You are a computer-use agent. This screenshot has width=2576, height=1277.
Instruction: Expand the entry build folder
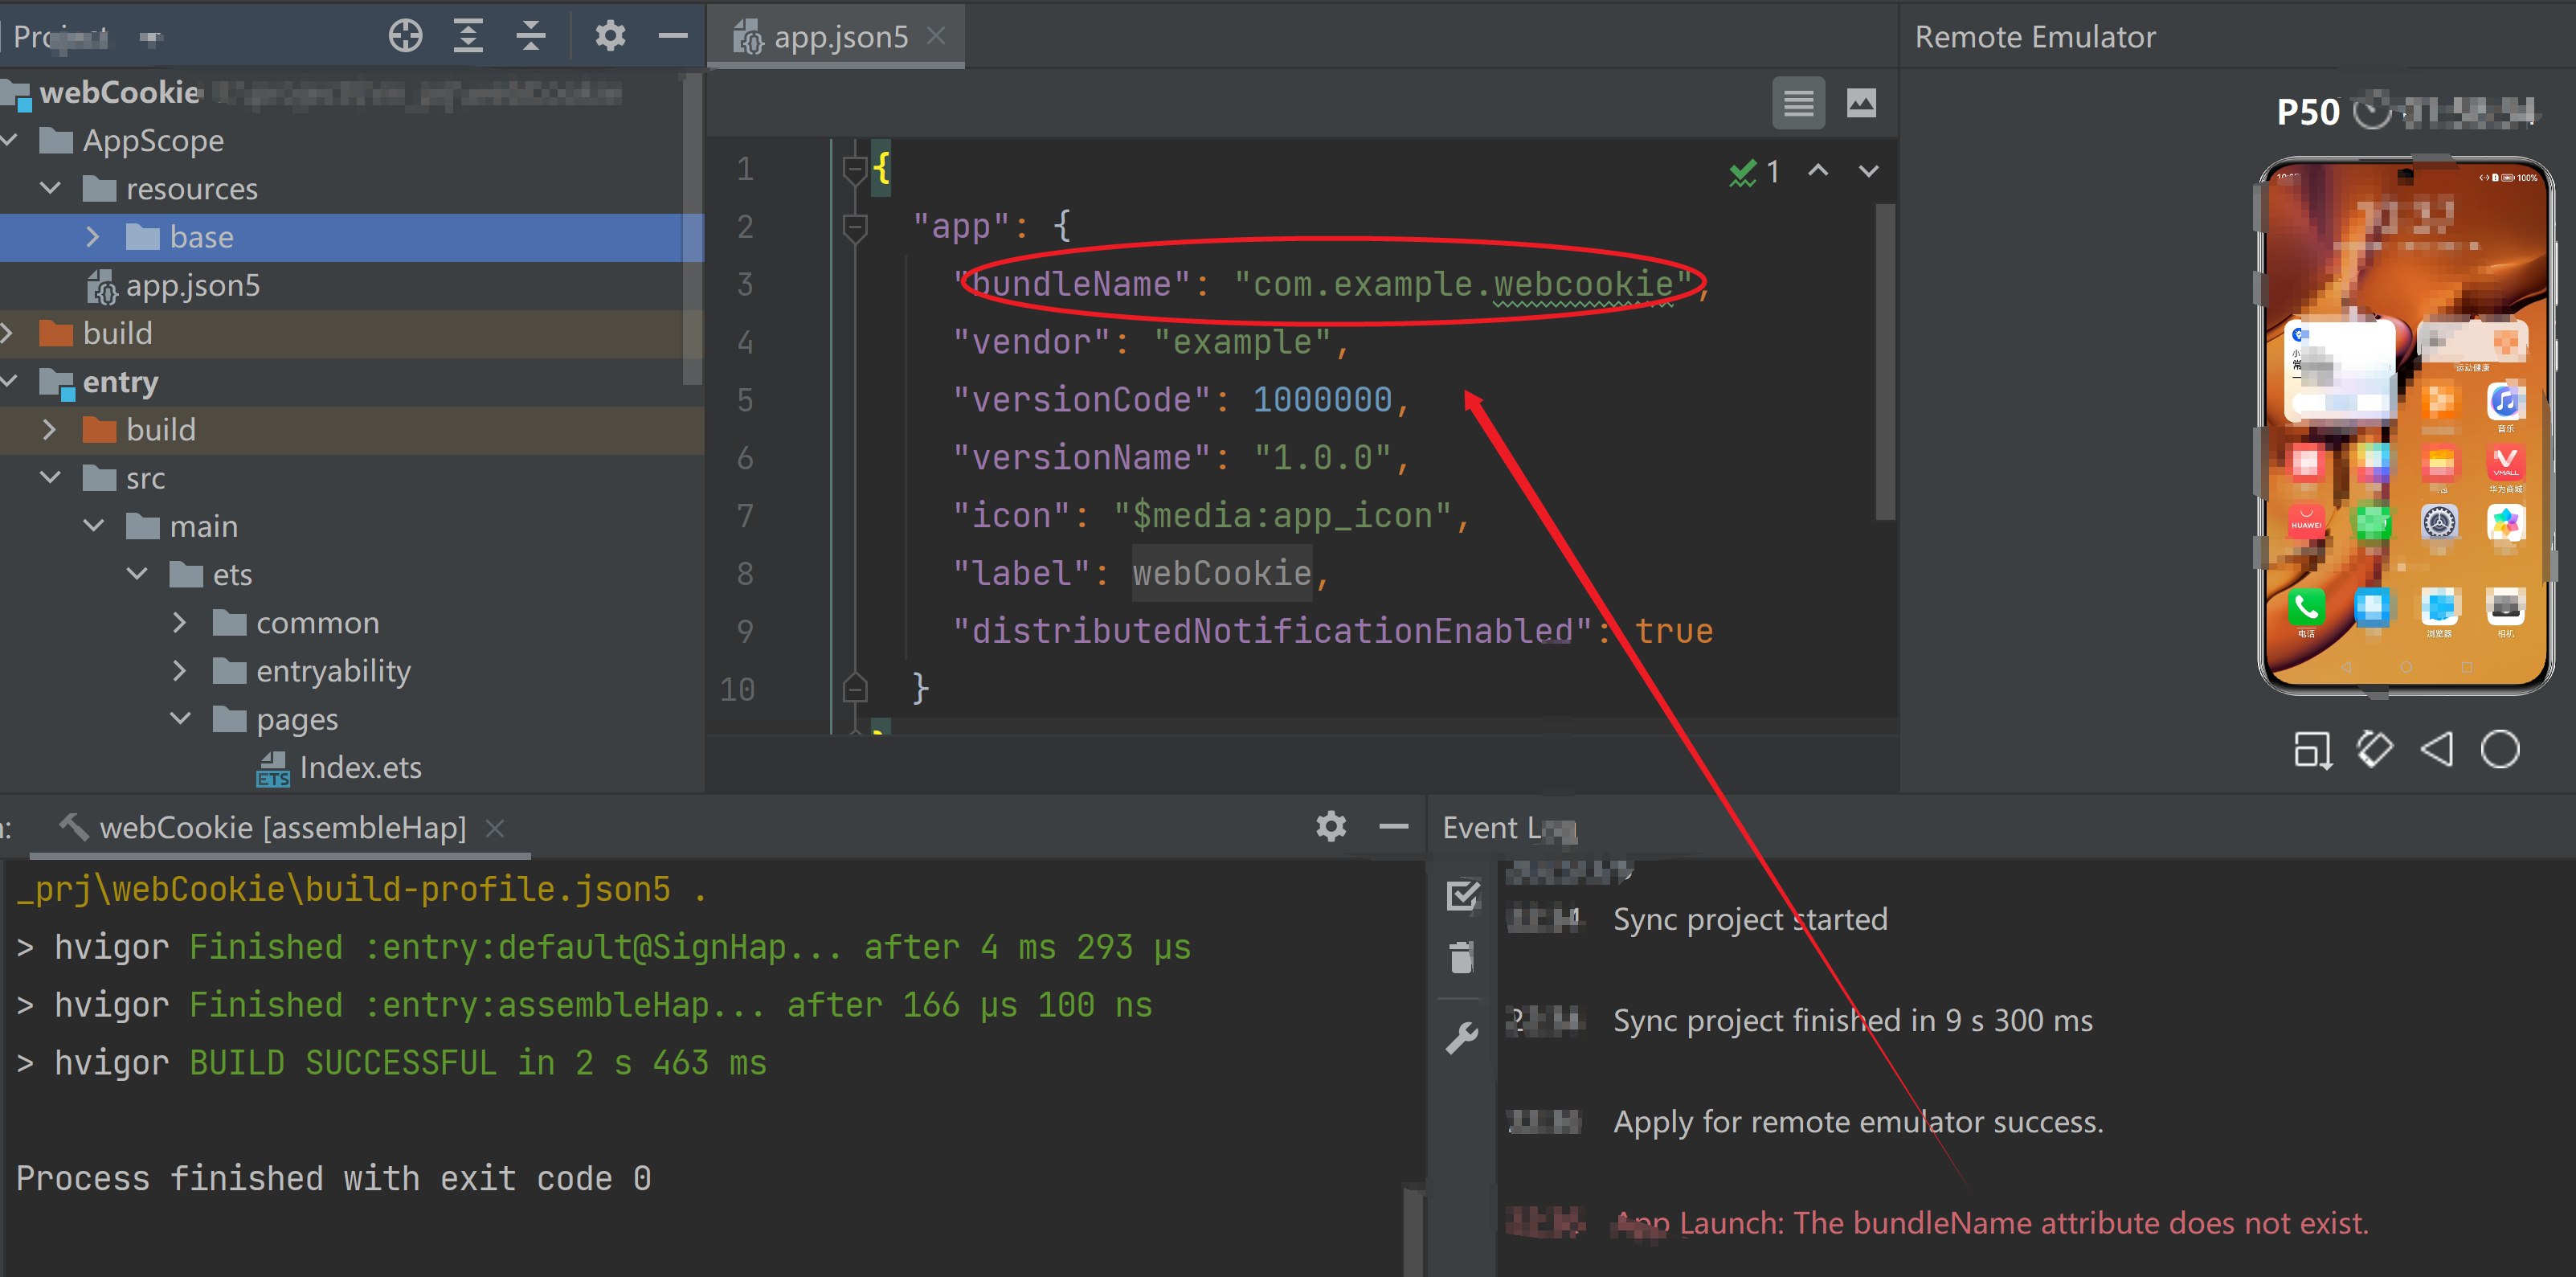click(x=49, y=430)
